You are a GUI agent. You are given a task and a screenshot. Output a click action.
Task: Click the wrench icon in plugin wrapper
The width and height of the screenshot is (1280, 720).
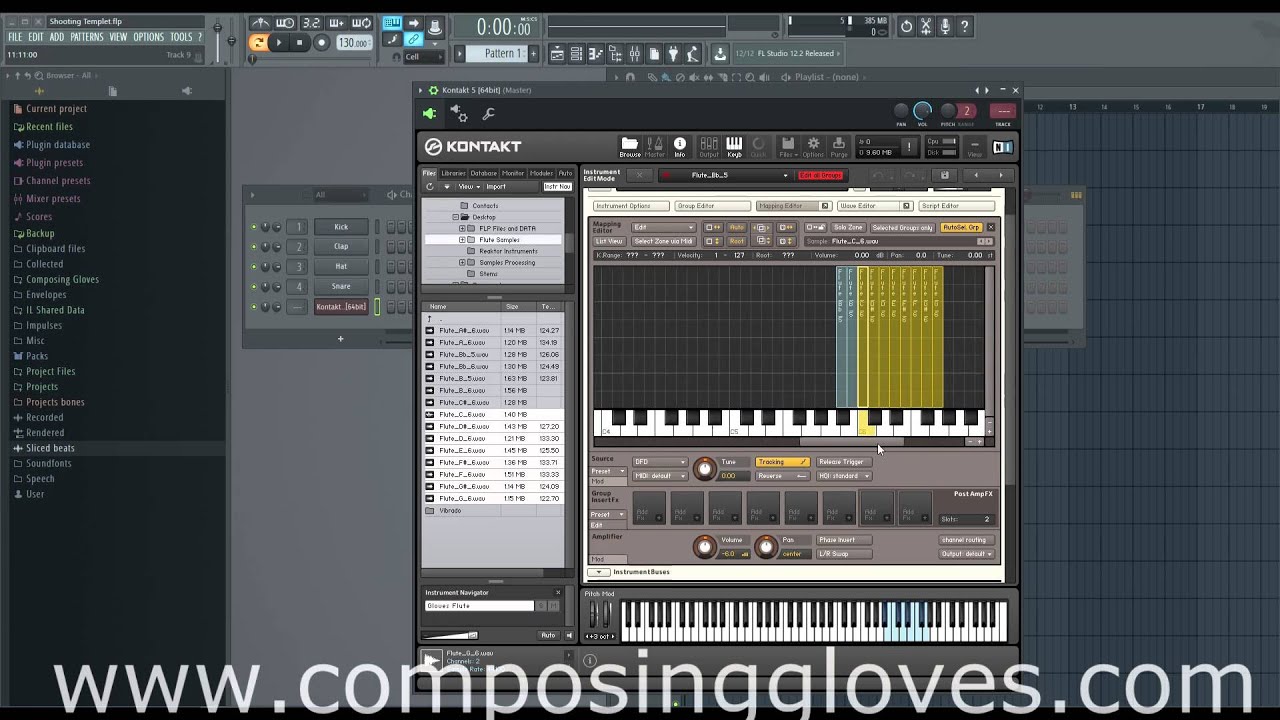point(489,114)
